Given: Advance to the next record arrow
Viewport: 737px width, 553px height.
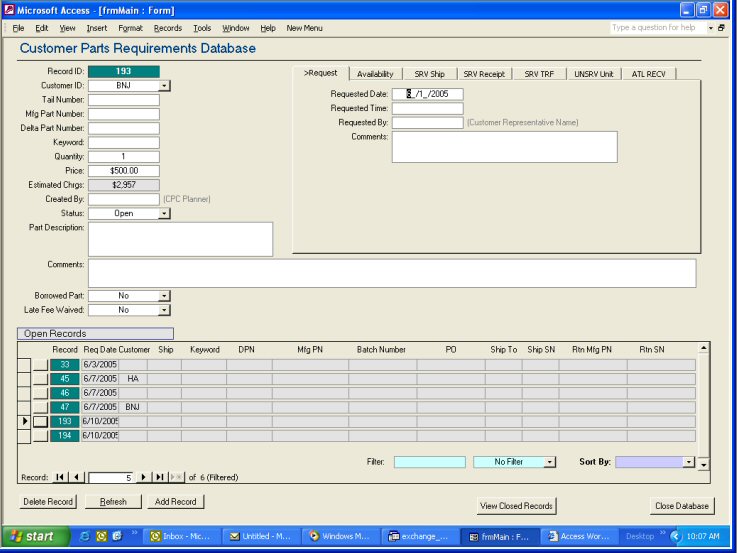Looking at the screenshot, I should (x=144, y=478).
